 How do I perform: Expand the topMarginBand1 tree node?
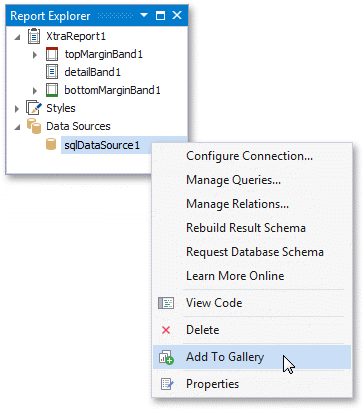(35, 55)
